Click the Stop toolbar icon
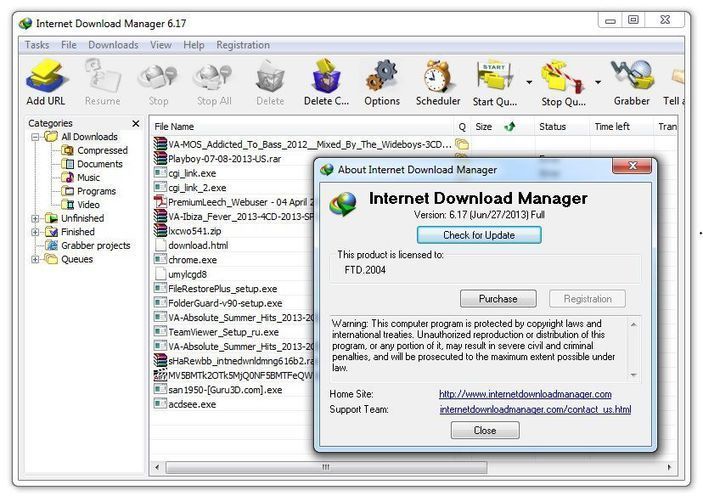The width and height of the screenshot is (703, 496). pos(158,76)
